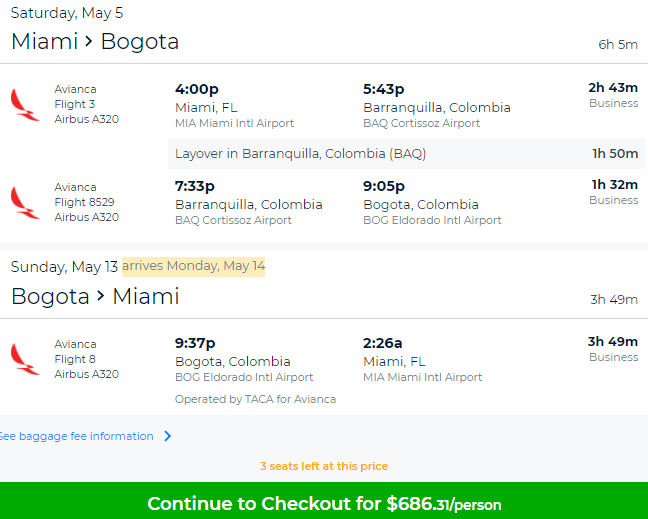Image resolution: width=648 pixels, height=519 pixels.
Task: Click the 9:05p Bogota arrival time
Action: (384, 186)
